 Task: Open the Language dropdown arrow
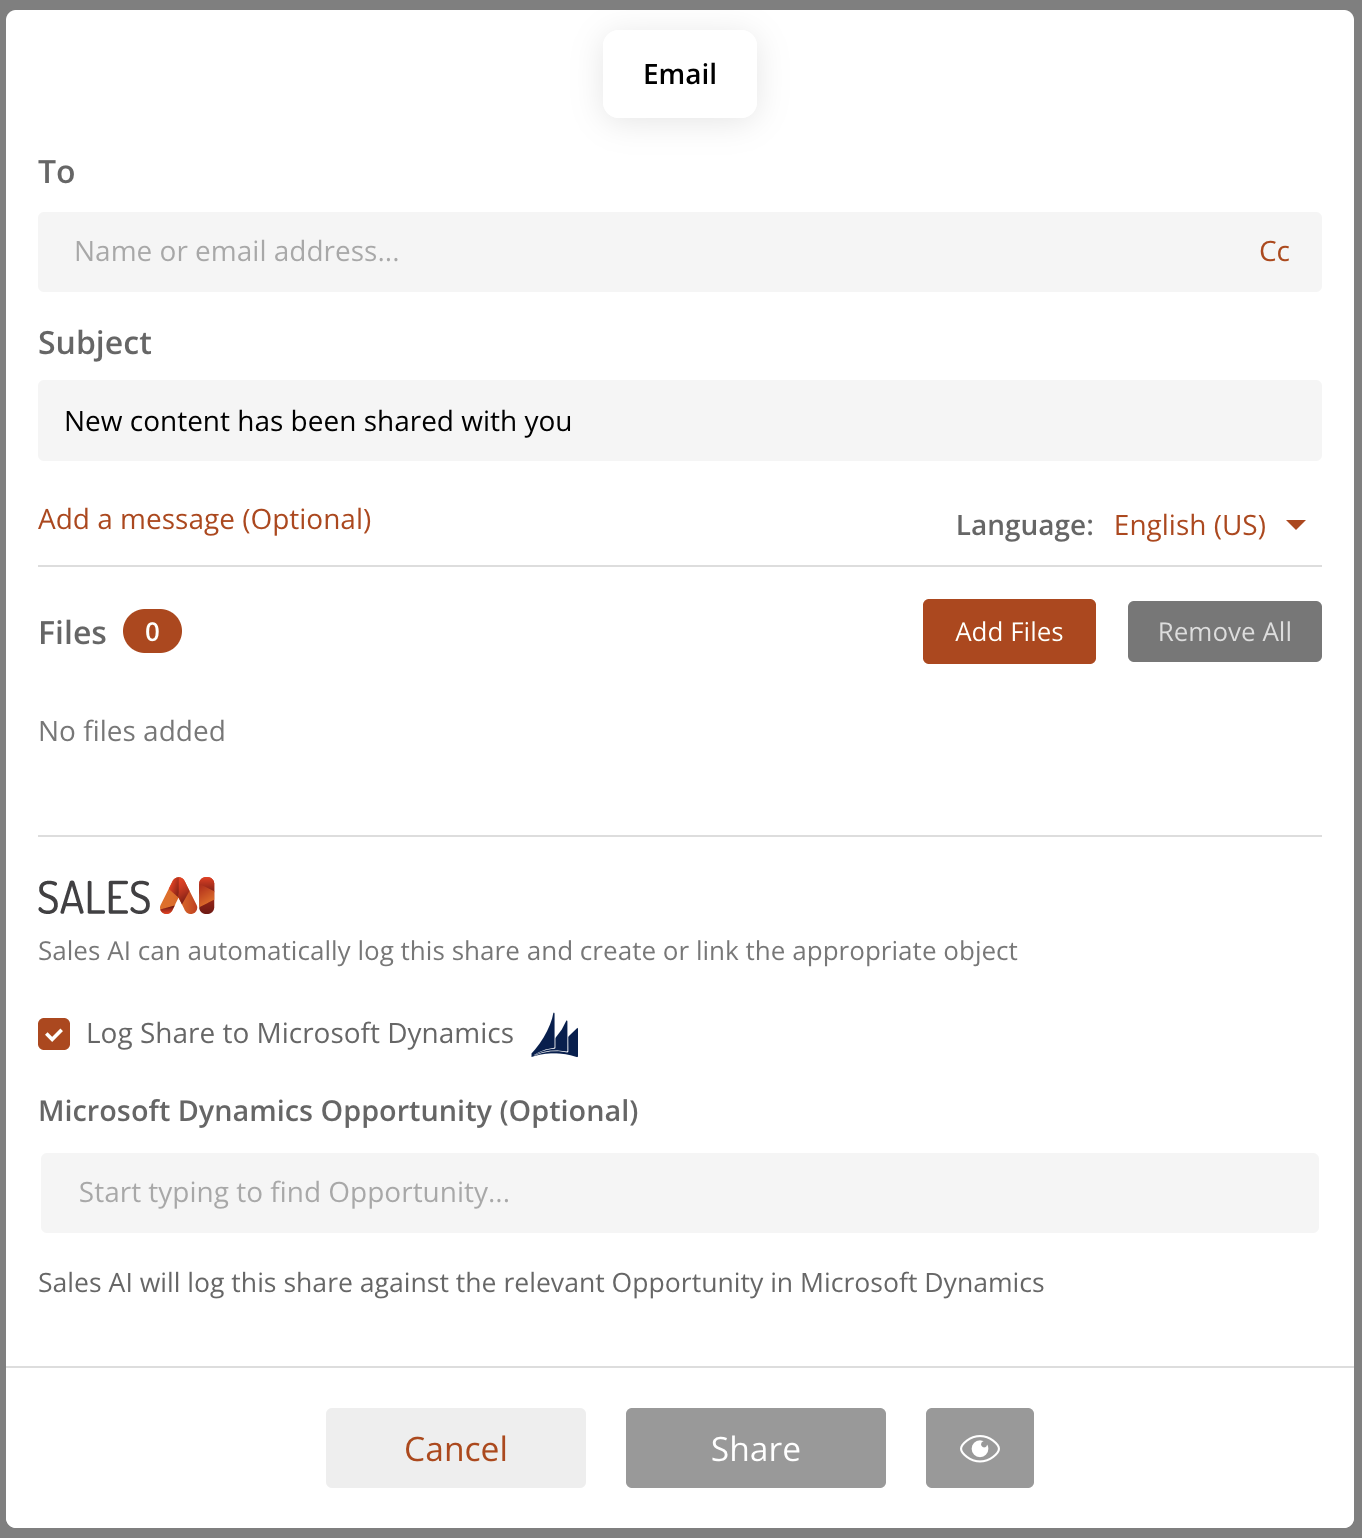[1296, 525]
